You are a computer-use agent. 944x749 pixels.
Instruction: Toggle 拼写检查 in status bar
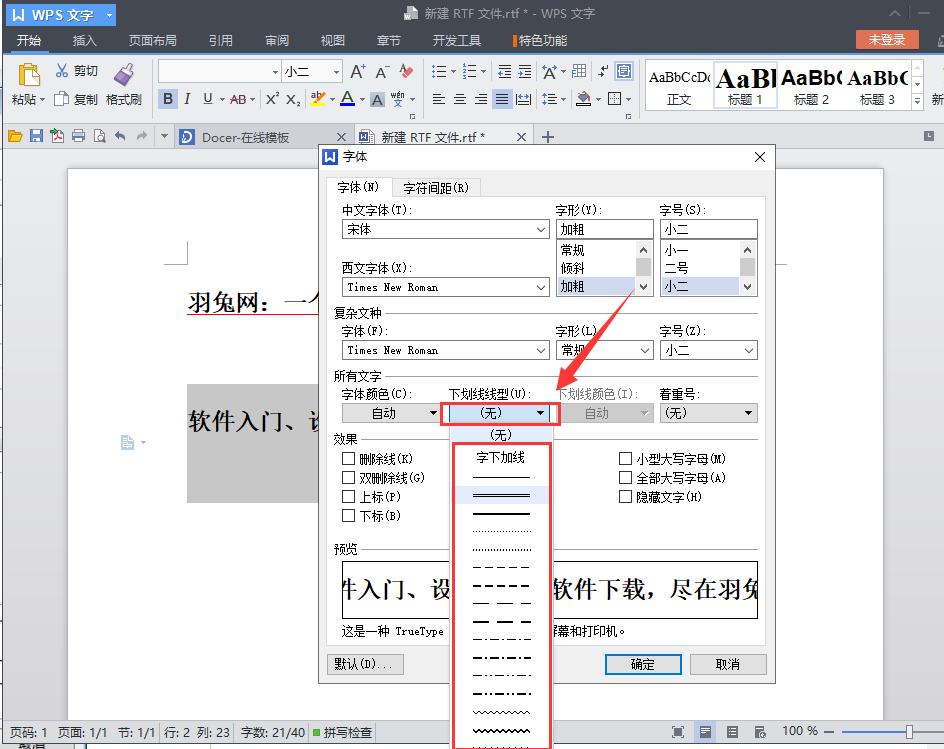tap(342, 732)
